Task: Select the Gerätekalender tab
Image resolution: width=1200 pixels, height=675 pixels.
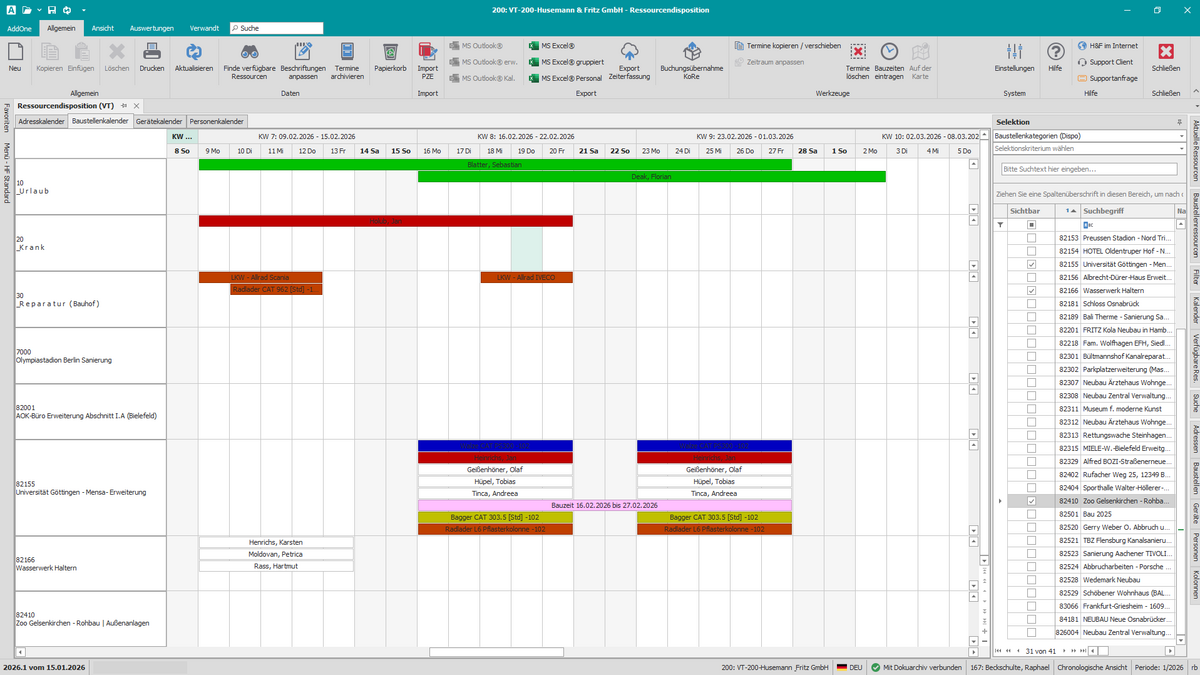Action: [x=160, y=121]
